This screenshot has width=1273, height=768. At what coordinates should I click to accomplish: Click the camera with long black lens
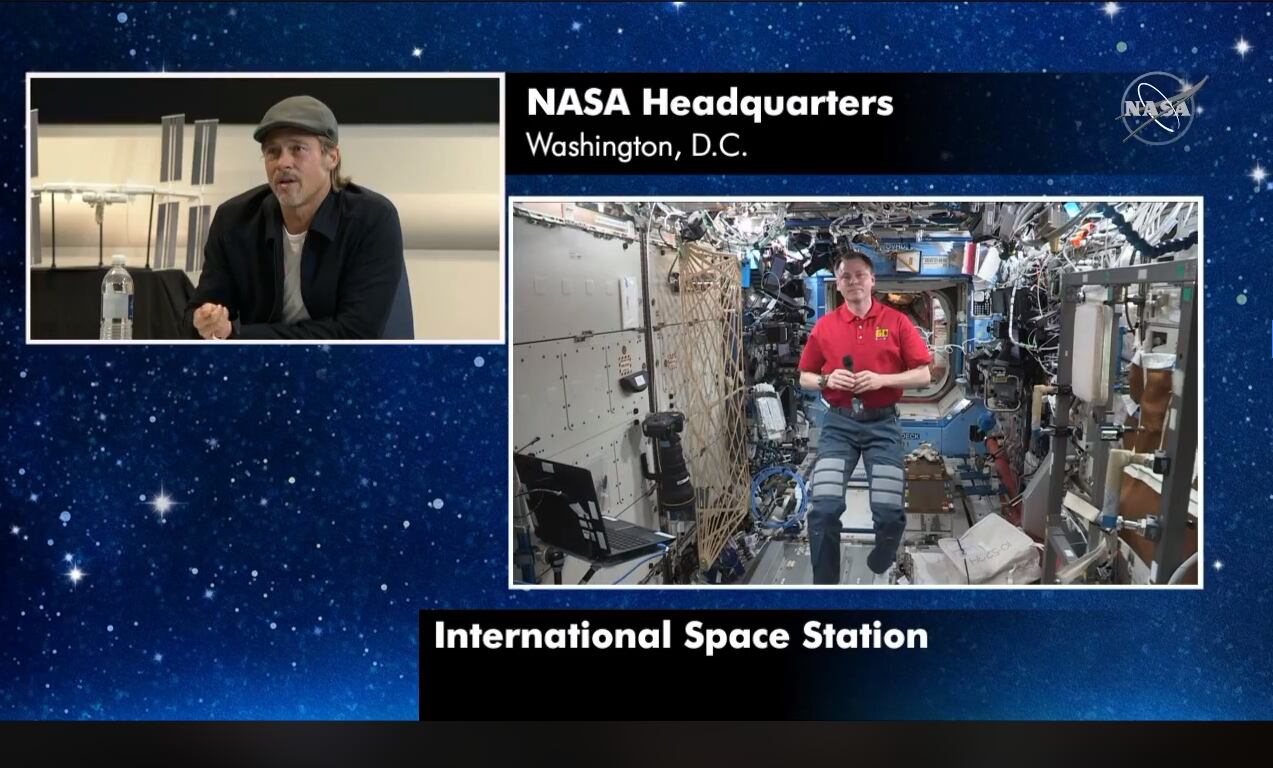[x=668, y=461]
